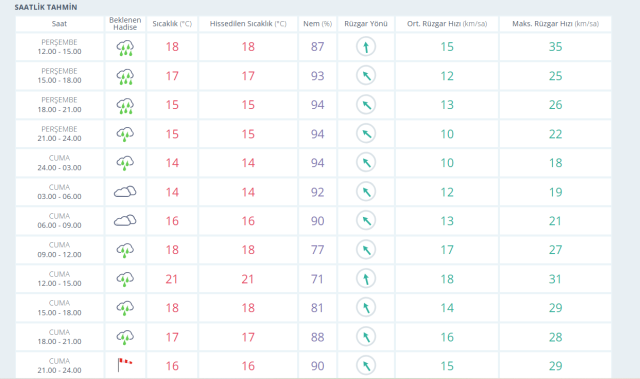Click the Ort. Rüzgar Hızı column header
Viewport: 640px width, 379px height.
447,24
